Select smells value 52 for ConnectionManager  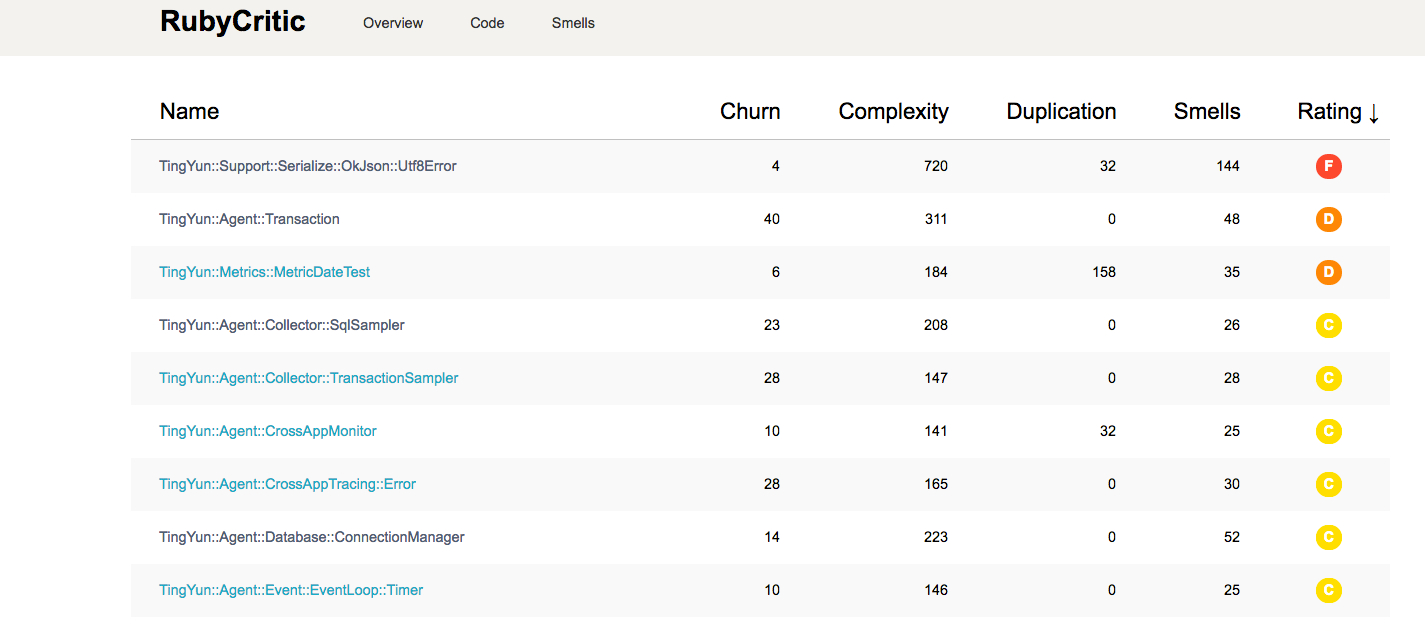click(1232, 537)
